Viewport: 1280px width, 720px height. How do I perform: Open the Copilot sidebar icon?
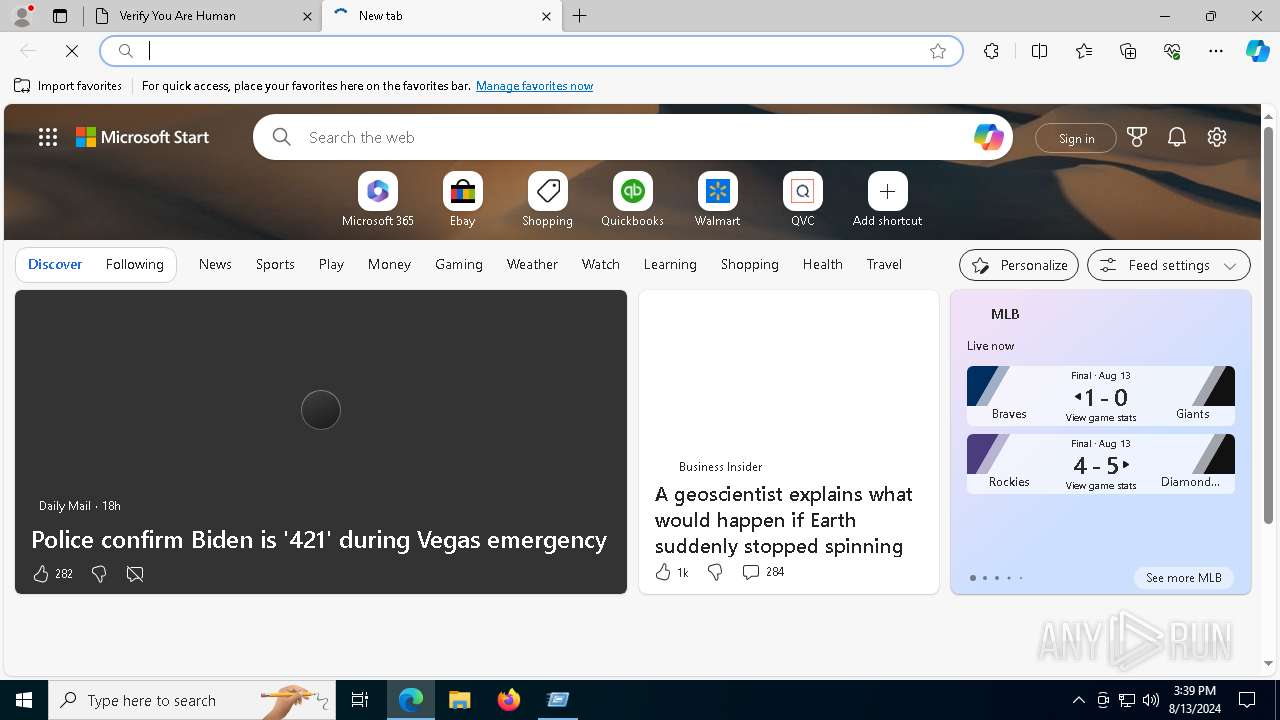pyautogui.click(x=1257, y=51)
